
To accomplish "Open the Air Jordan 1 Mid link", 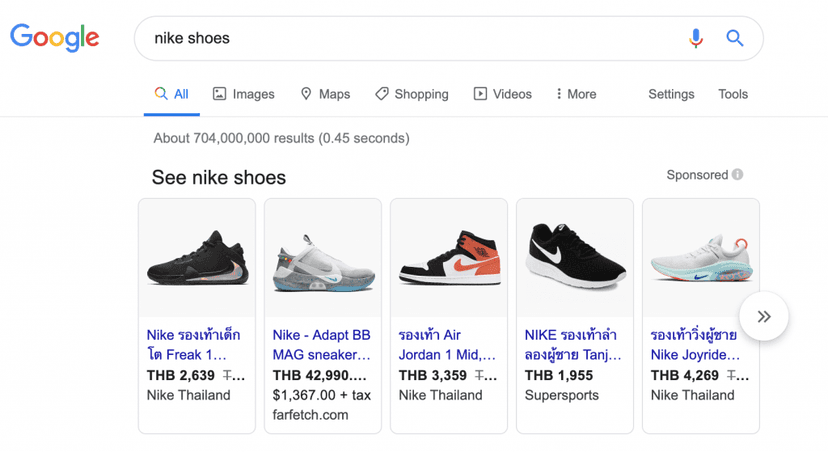I will (447, 344).
